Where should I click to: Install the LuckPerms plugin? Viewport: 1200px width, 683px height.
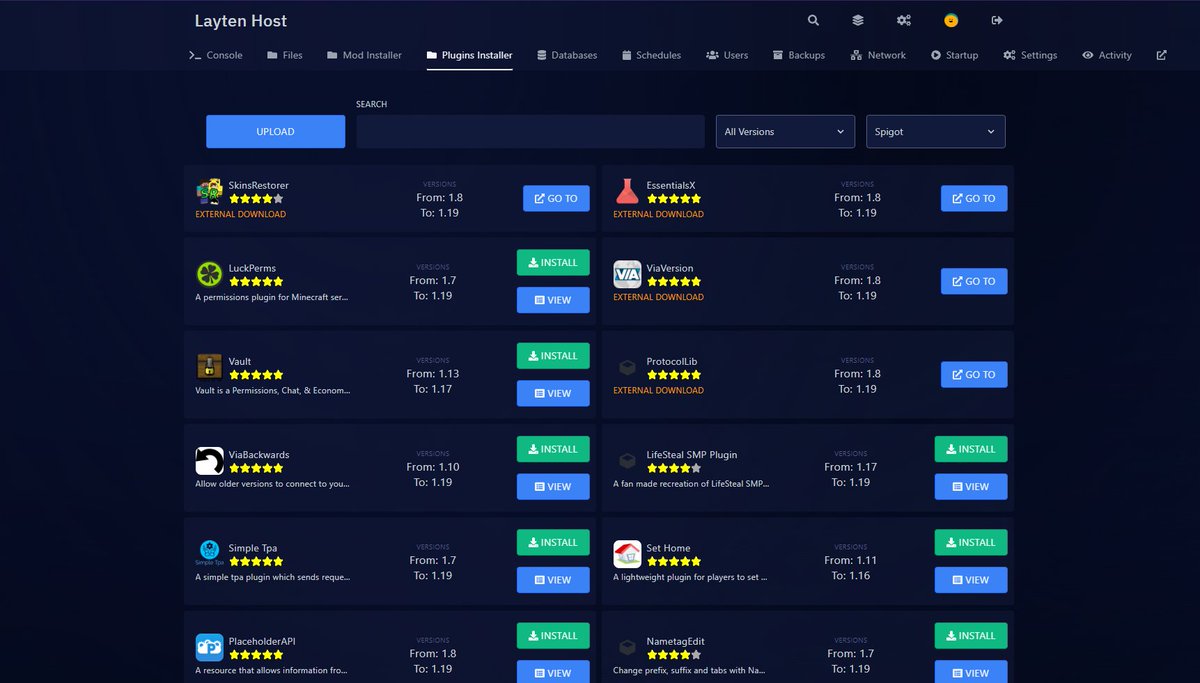[553, 262]
